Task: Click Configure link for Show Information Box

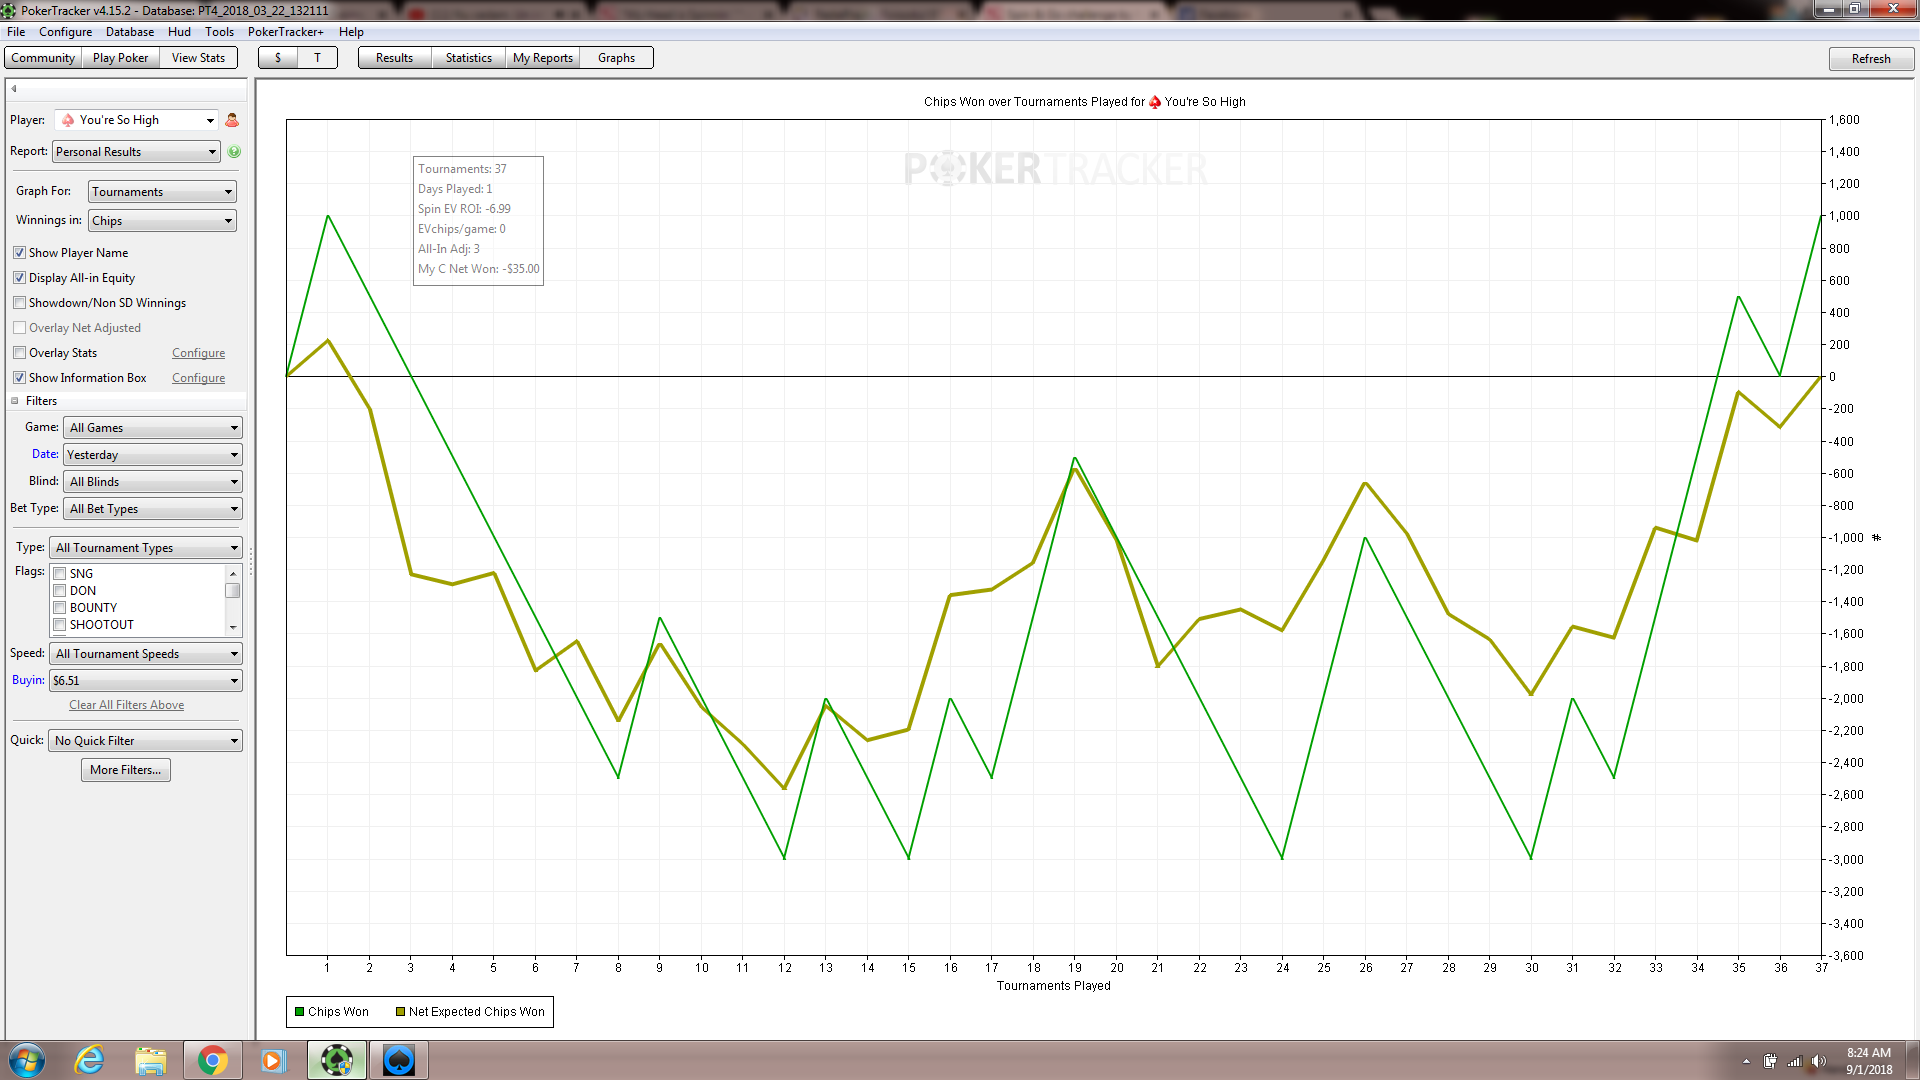Action: [198, 378]
